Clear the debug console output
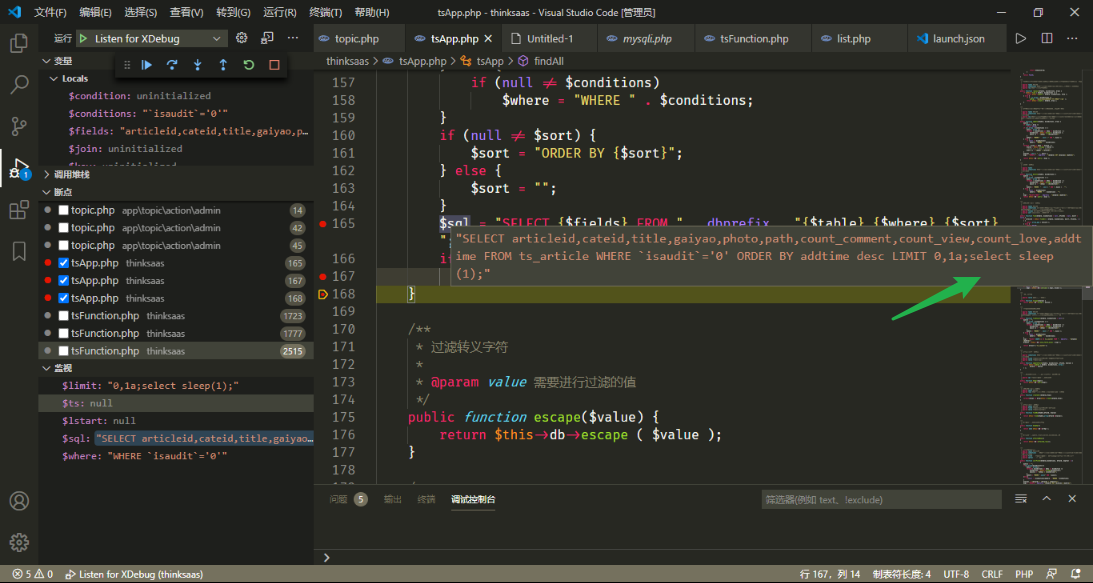The image size is (1093, 583). [x=1021, y=499]
